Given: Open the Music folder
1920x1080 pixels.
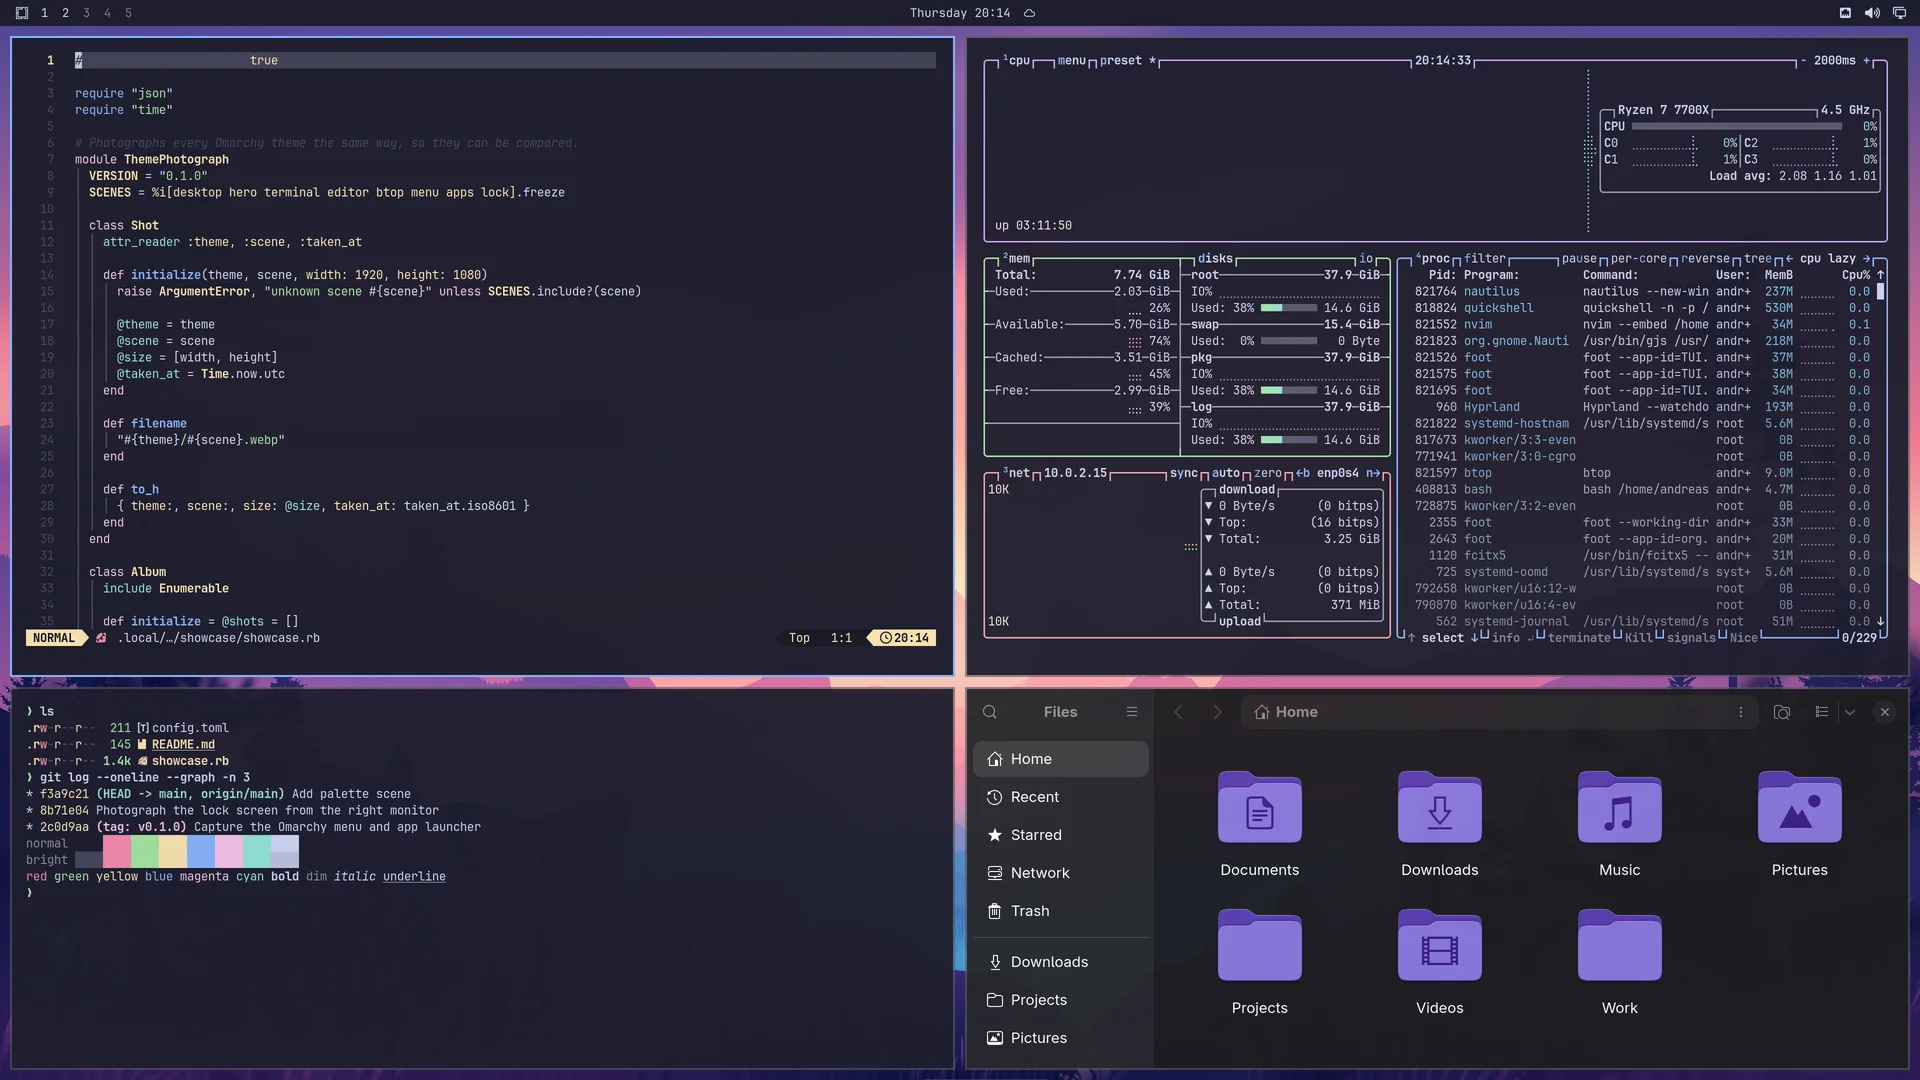Looking at the screenshot, I should pos(1620,825).
